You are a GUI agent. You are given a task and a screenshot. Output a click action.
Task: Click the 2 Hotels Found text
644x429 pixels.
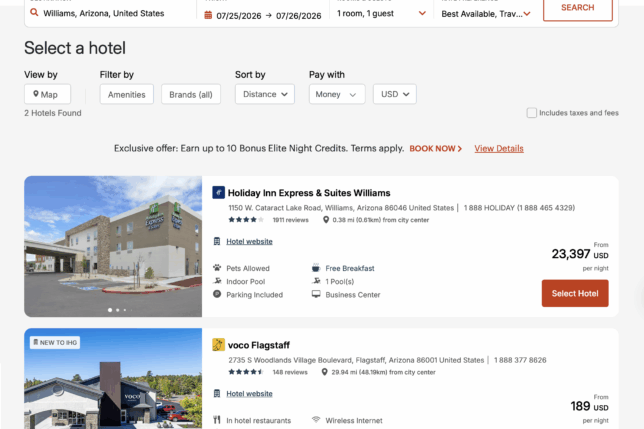click(x=53, y=113)
